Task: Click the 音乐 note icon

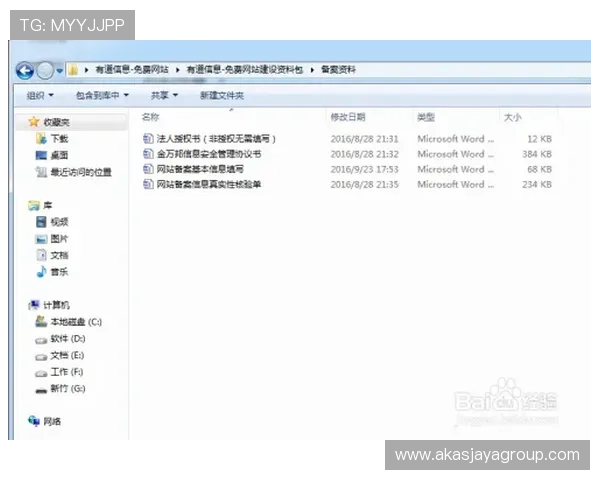Action: pyautogui.click(x=41, y=272)
